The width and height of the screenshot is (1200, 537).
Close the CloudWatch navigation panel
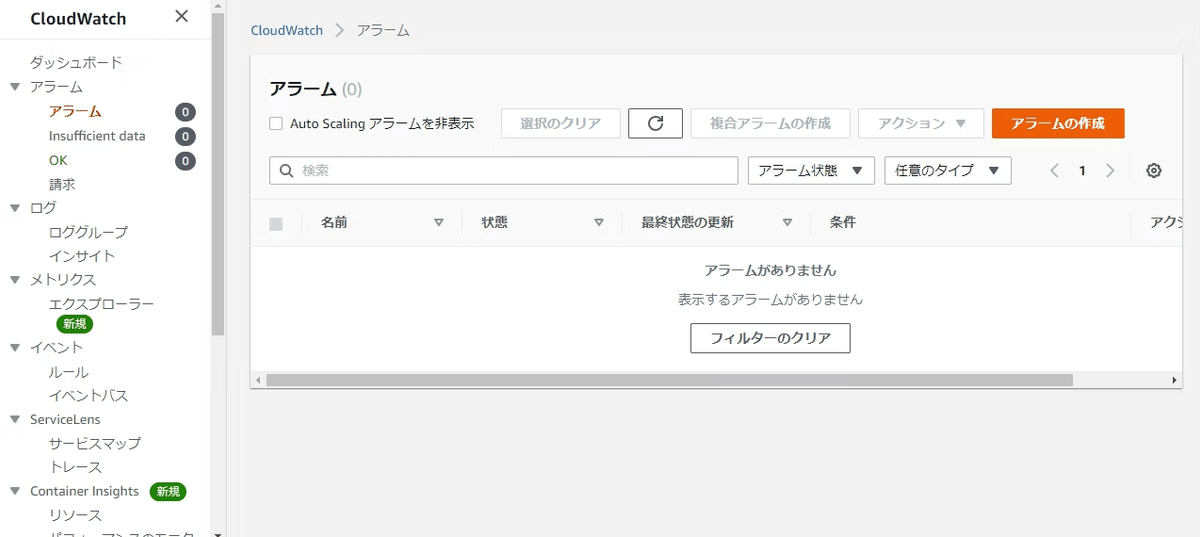[181, 16]
